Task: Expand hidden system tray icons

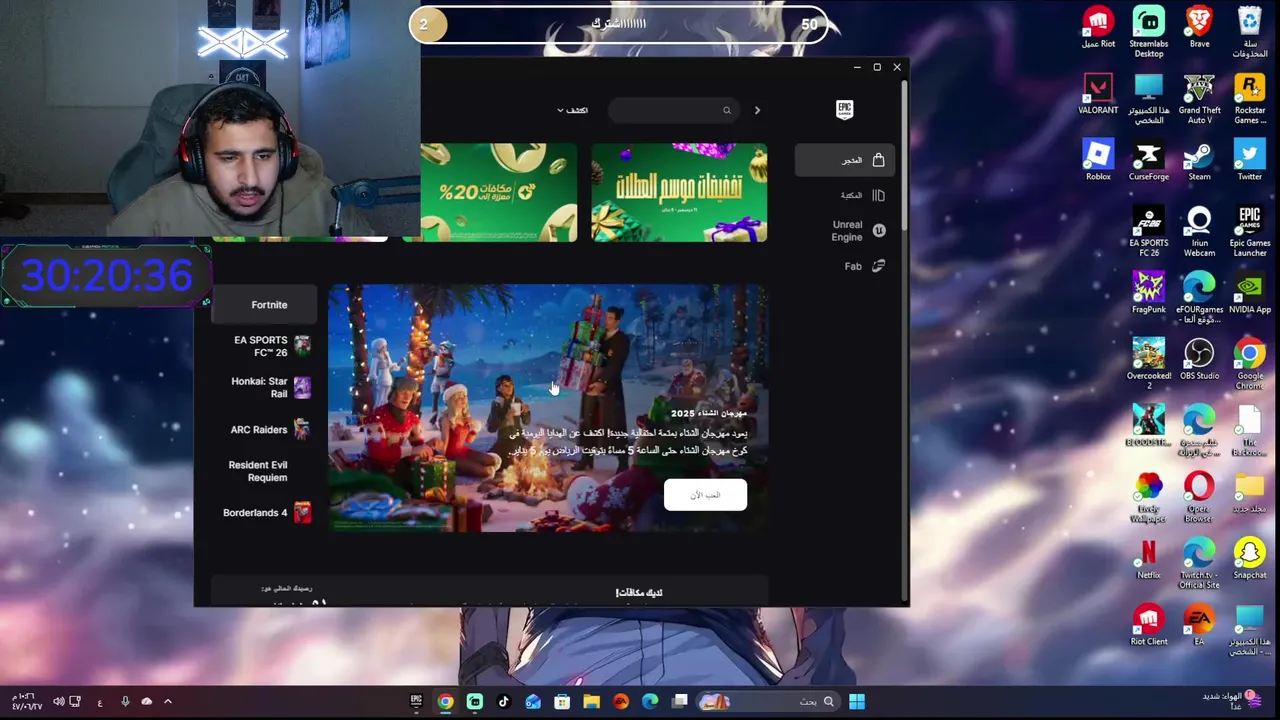Action: coord(168,702)
